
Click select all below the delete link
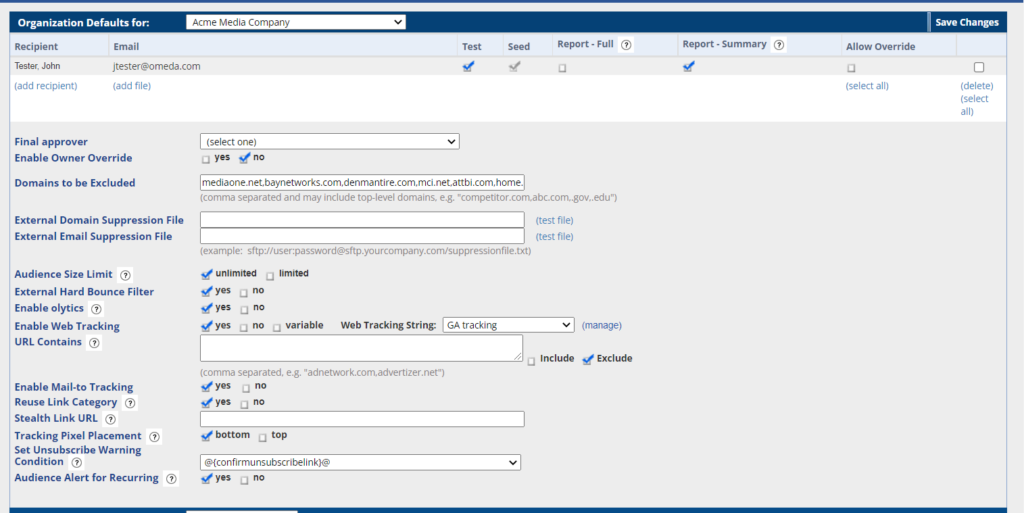(x=974, y=105)
